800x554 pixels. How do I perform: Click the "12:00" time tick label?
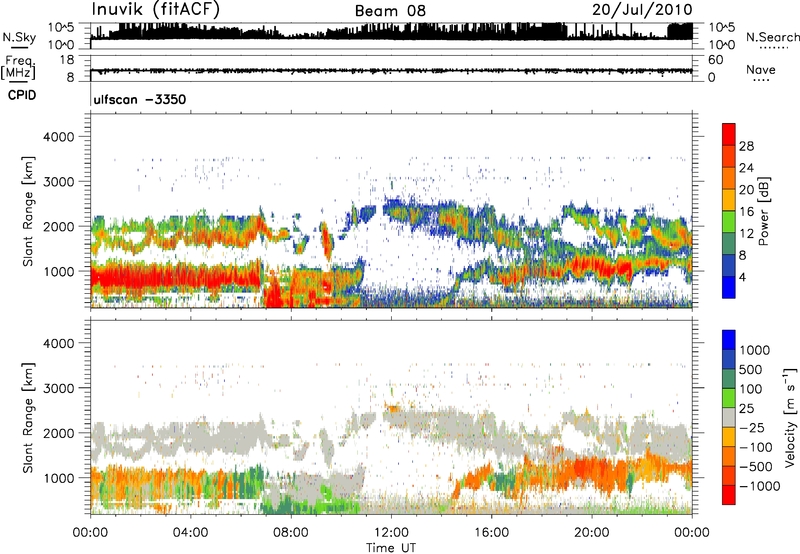(391, 533)
